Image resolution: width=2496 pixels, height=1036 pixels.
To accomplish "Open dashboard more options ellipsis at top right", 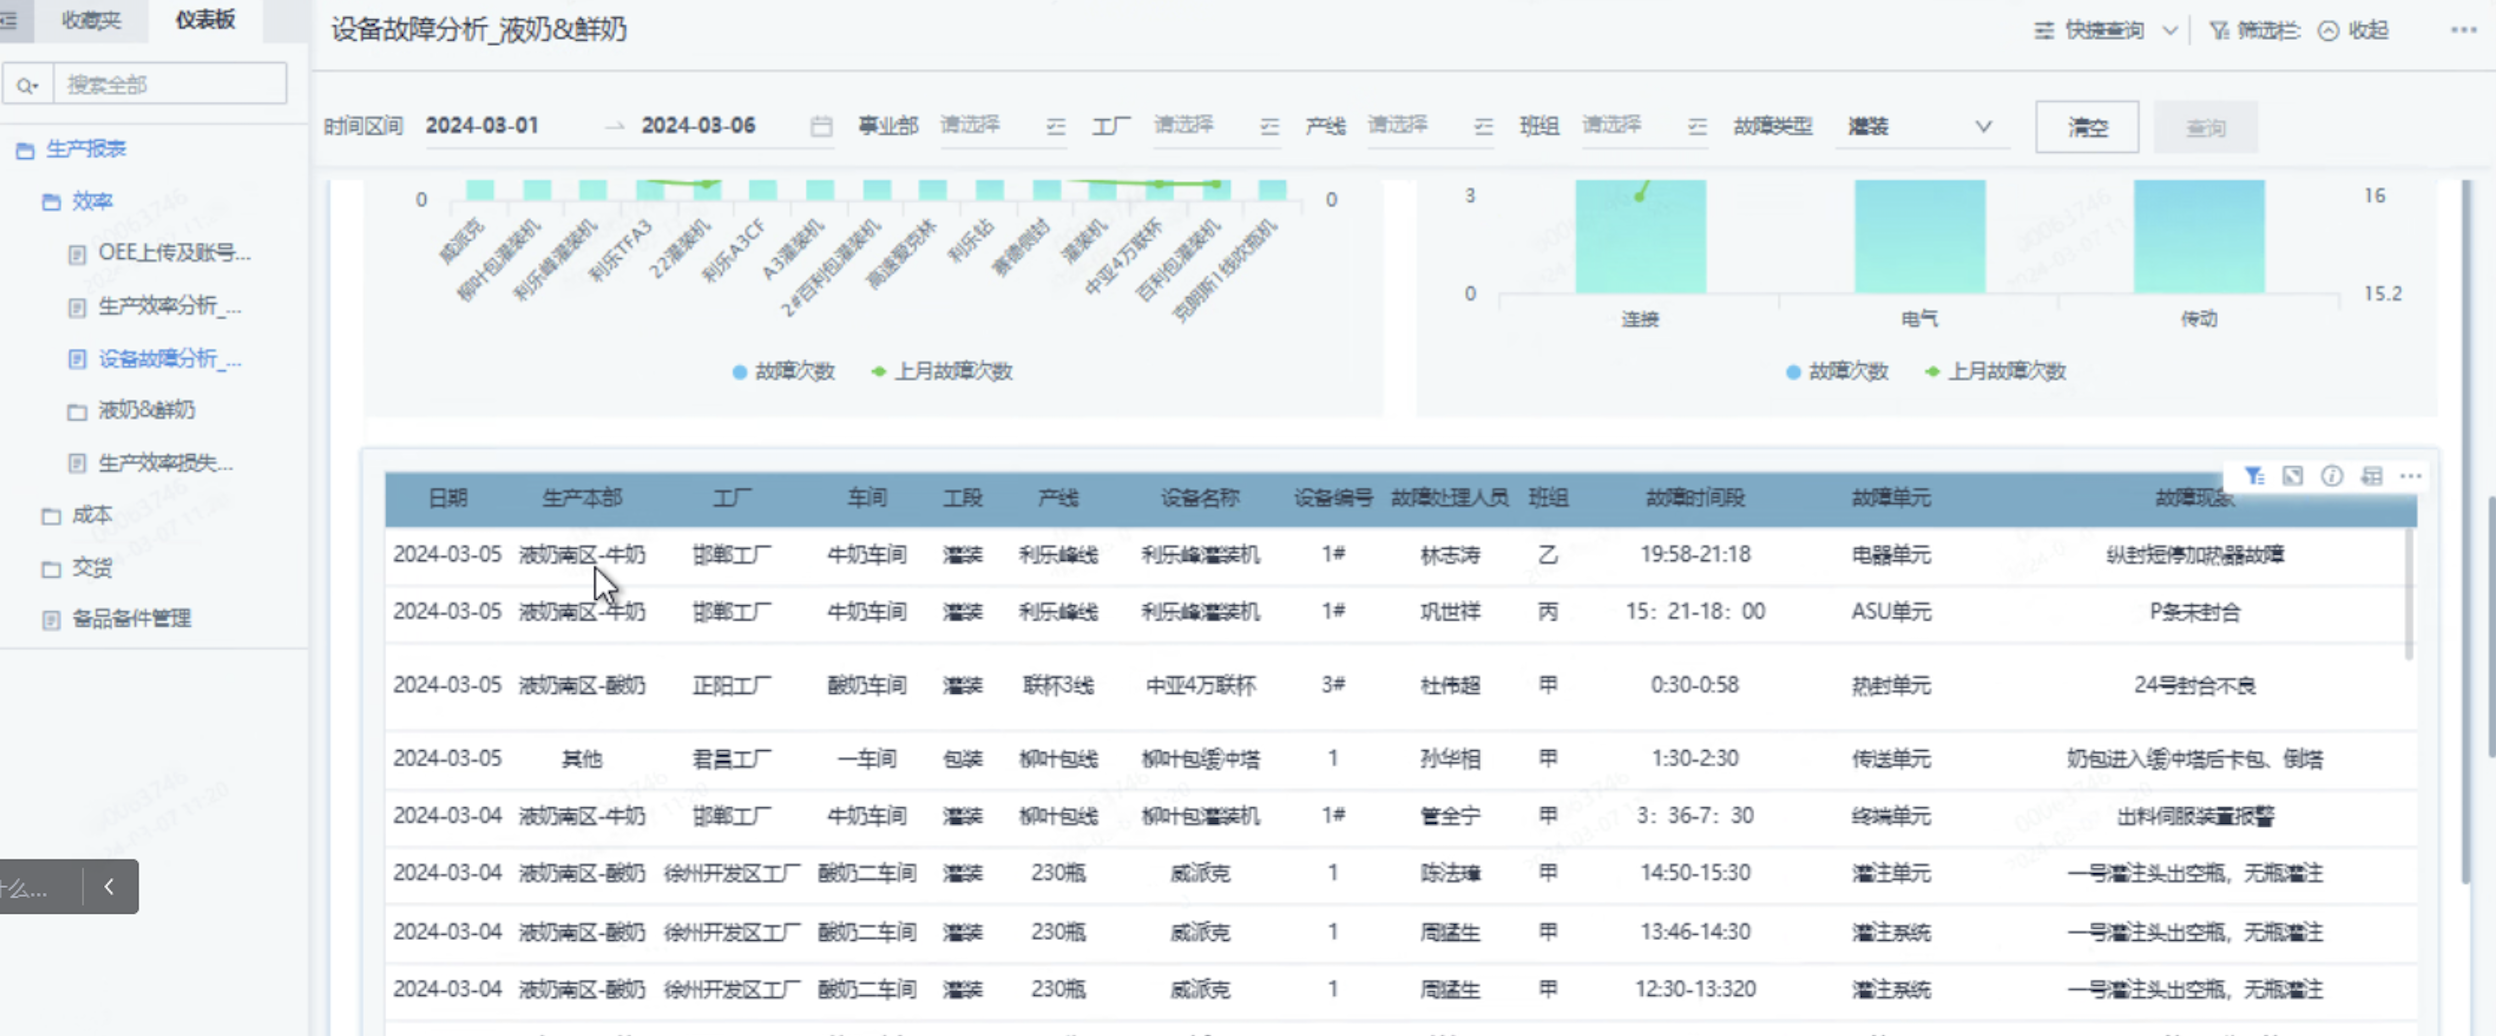I will tap(2463, 30).
